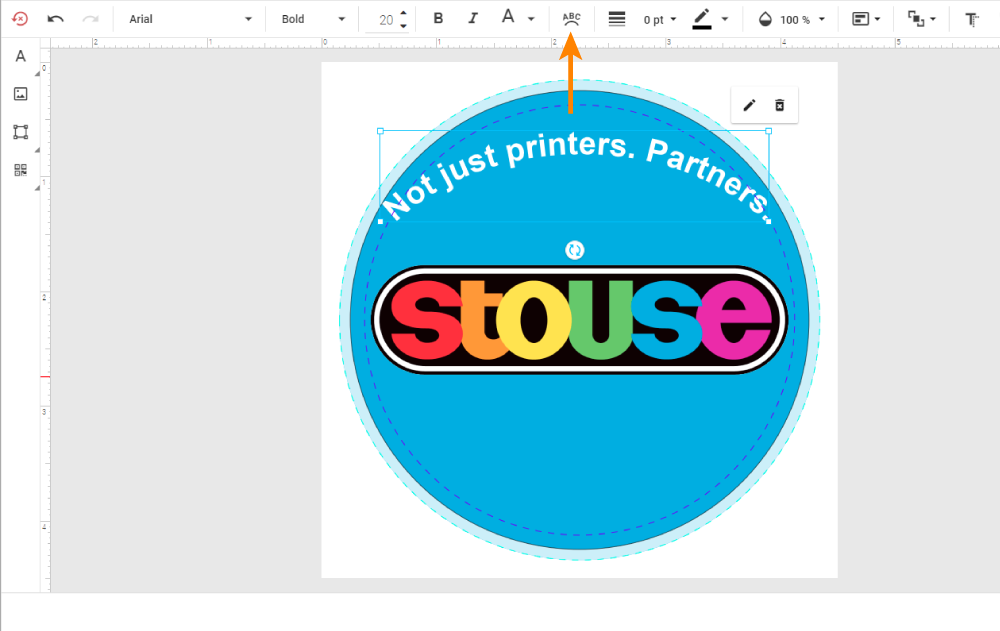Click the text formatting T icon
1000x631 pixels.
coord(972,20)
